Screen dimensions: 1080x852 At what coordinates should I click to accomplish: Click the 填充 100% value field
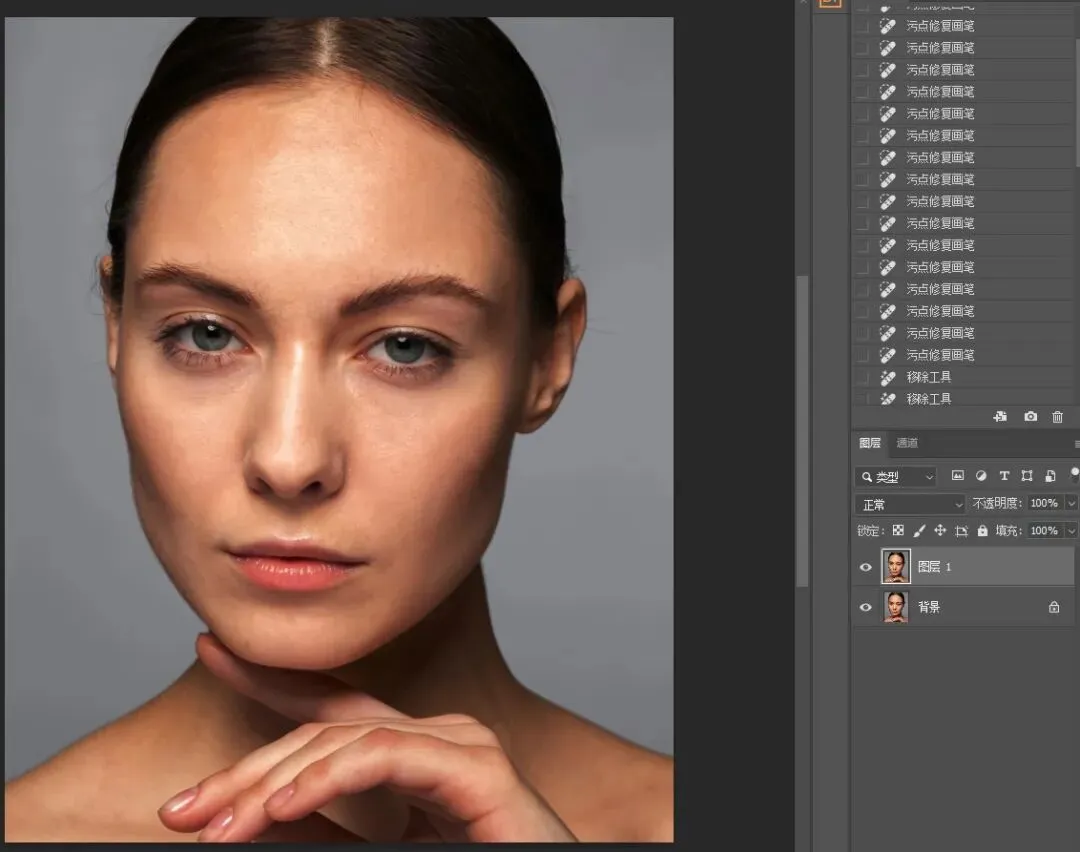[1043, 531]
